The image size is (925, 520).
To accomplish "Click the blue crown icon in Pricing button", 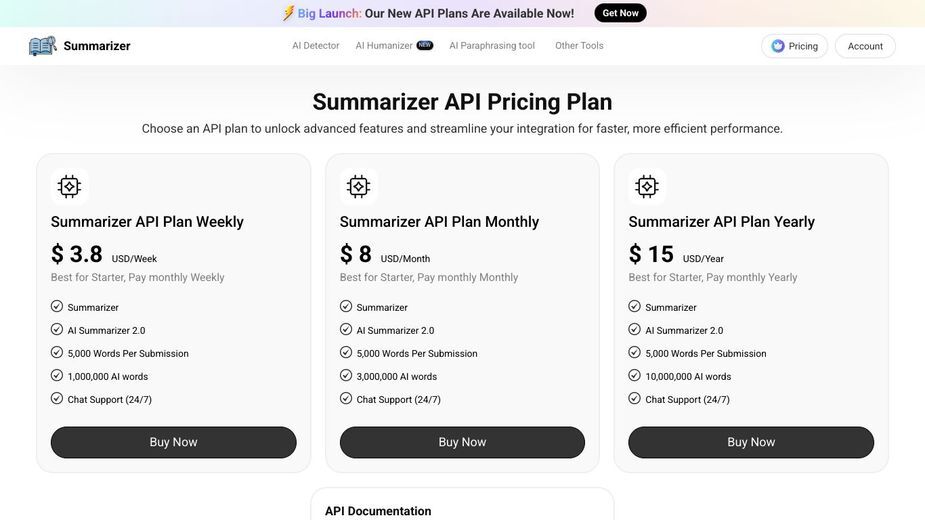I will click(x=778, y=46).
